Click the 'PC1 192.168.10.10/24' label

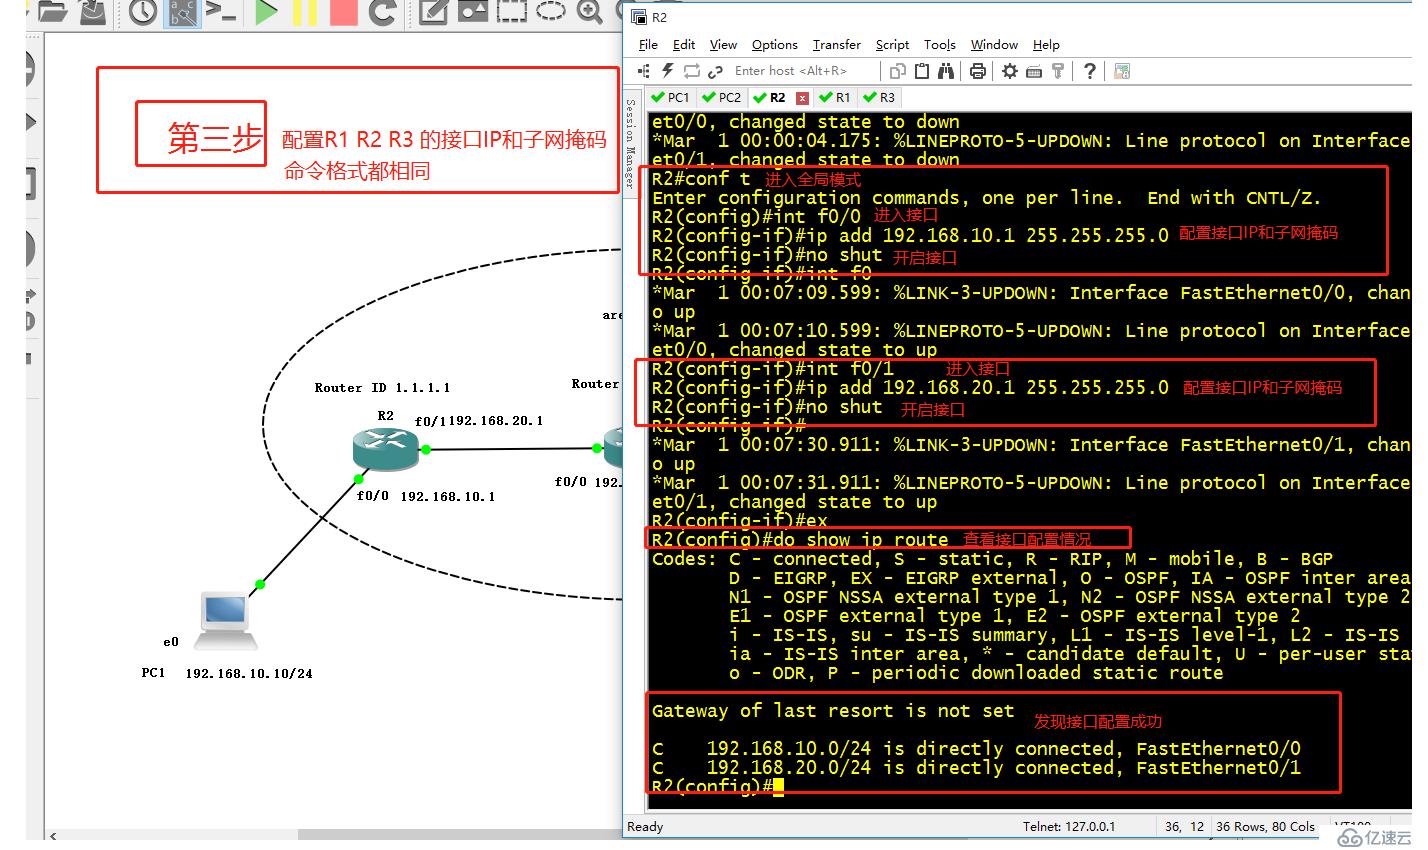click(227, 673)
